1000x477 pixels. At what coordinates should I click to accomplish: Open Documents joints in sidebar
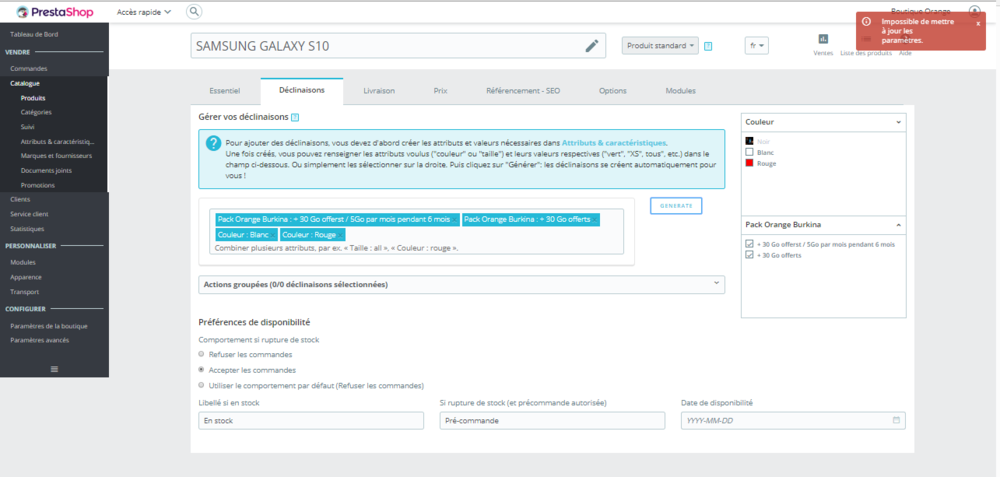point(46,171)
